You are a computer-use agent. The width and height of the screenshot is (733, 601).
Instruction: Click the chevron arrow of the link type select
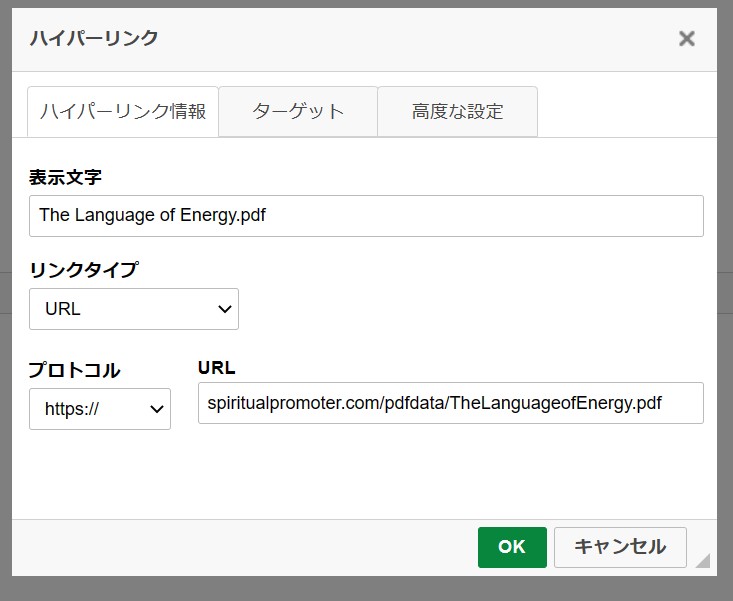(x=225, y=309)
